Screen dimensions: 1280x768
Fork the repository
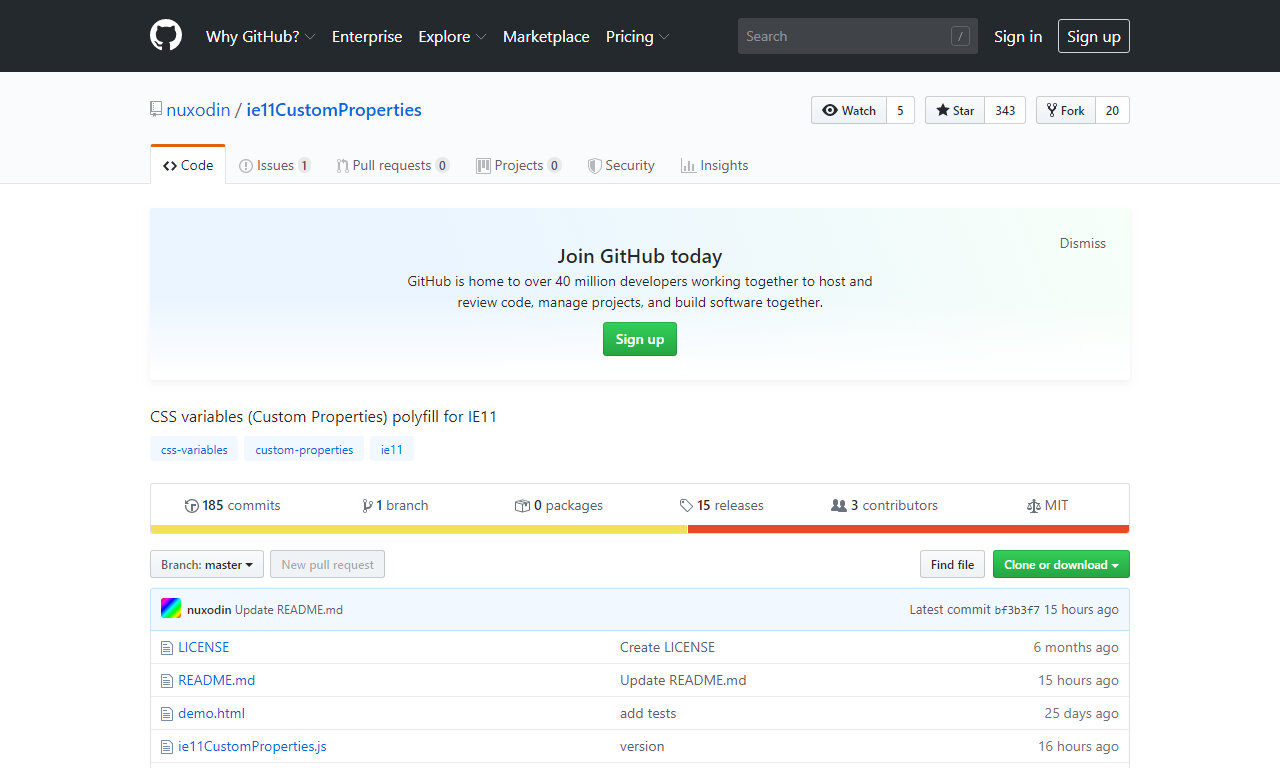tap(1066, 110)
